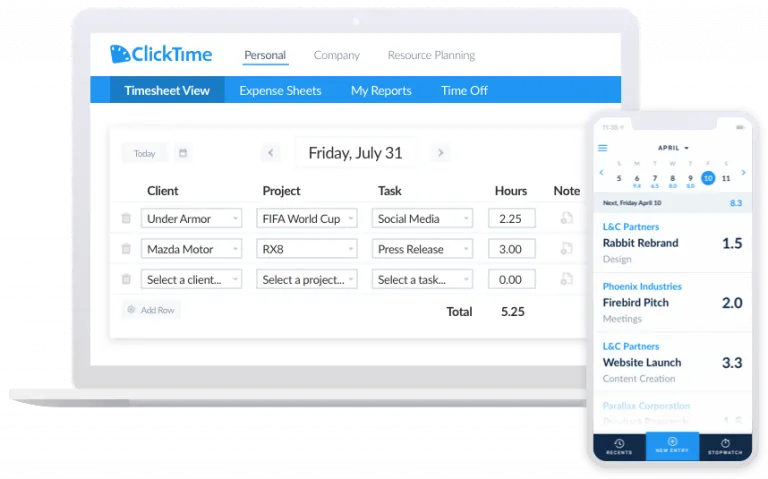768x479 pixels.
Task: Click the Today button
Action: click(x=144, y=153)
